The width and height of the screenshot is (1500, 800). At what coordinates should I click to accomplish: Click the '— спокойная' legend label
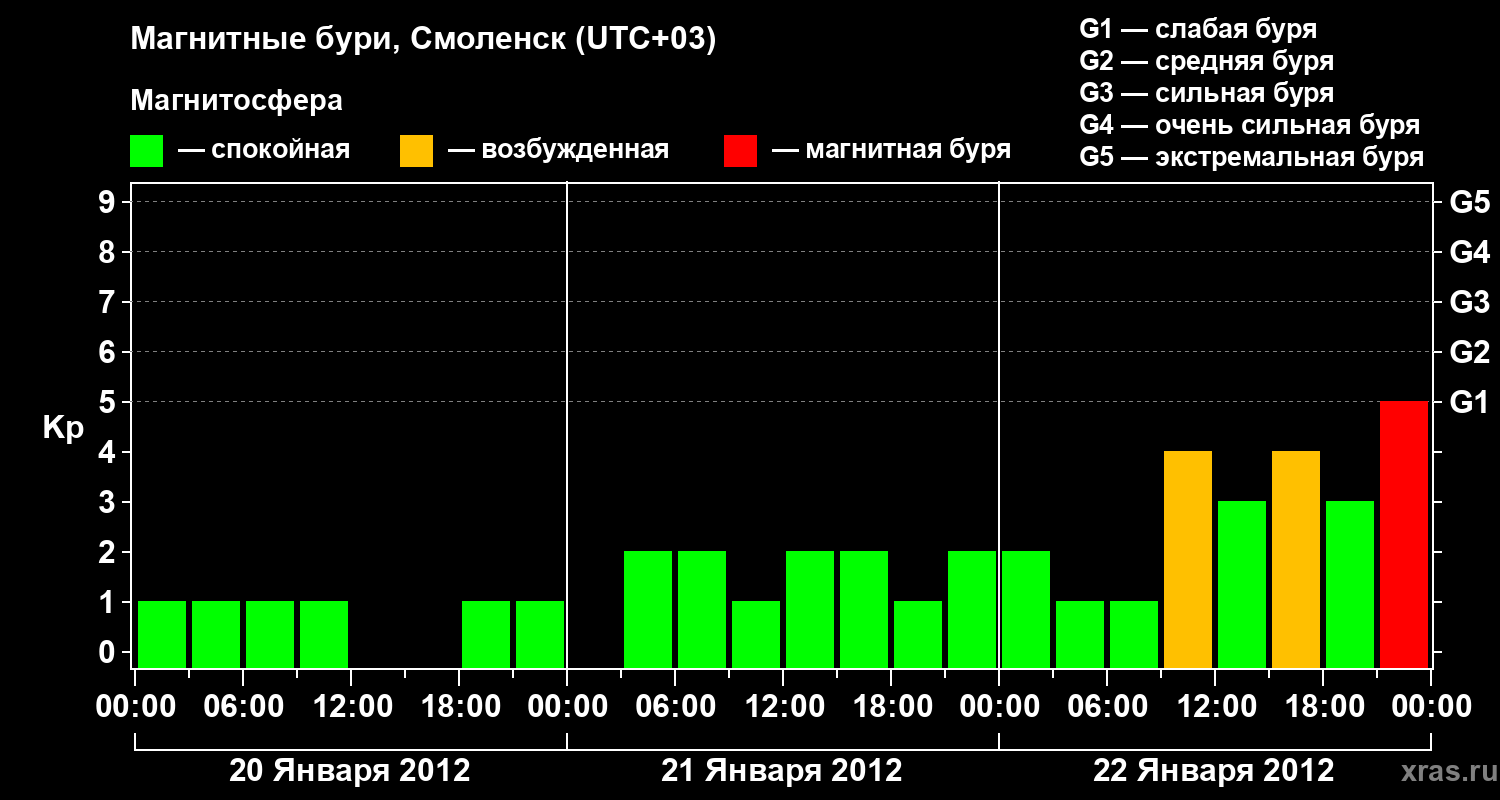[x=264, y=150]
